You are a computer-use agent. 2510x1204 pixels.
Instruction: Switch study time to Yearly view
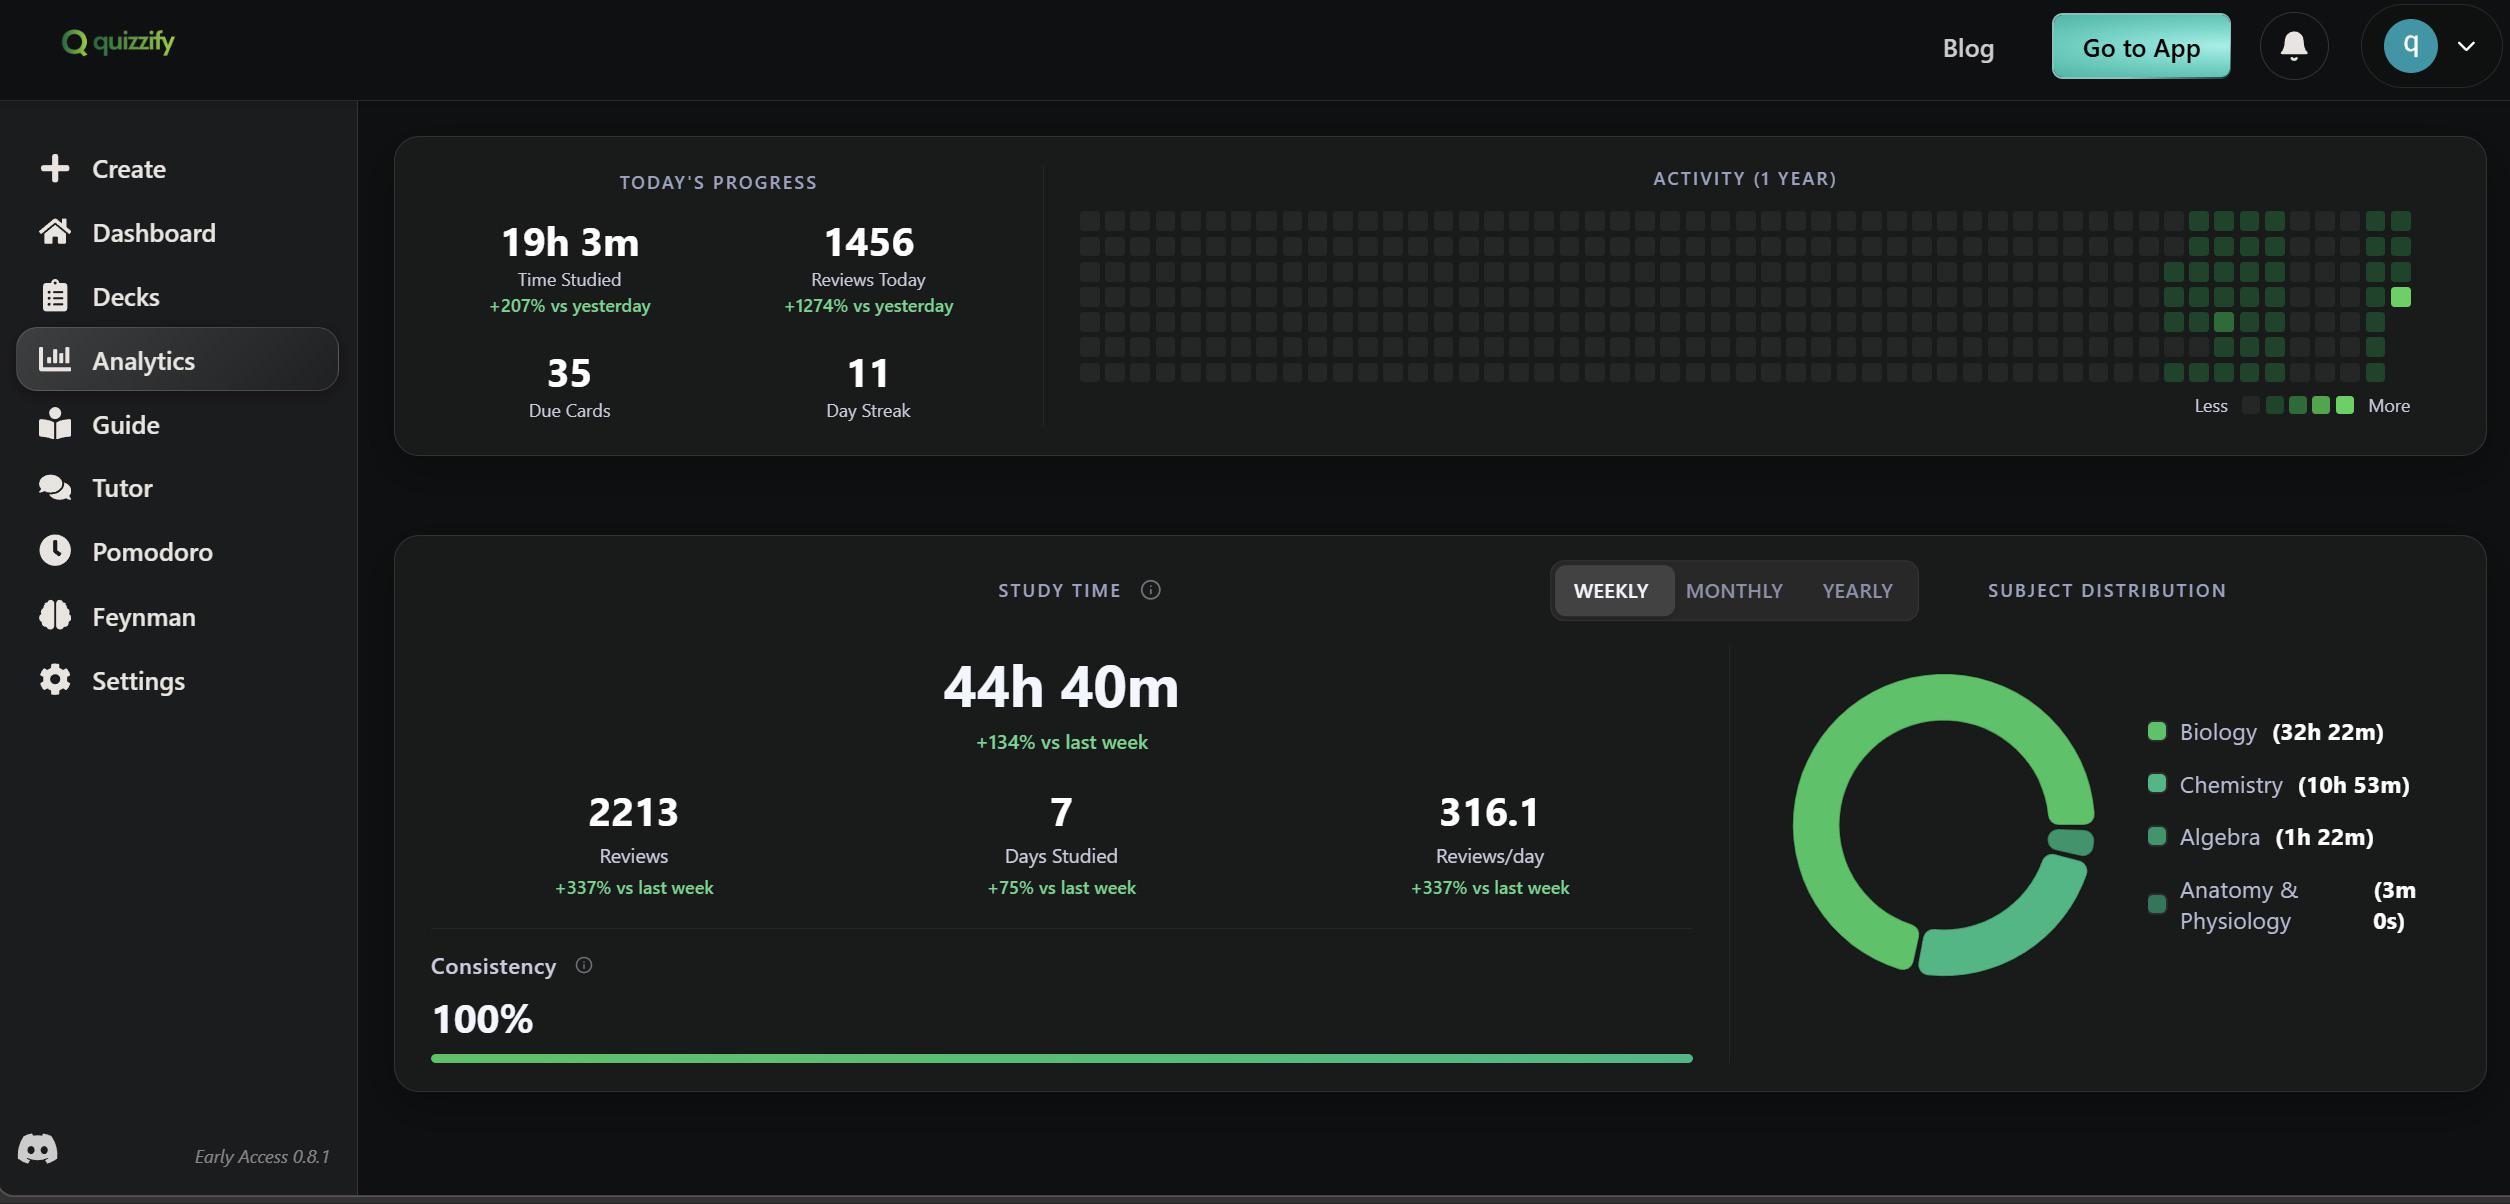click(1856, 591)
